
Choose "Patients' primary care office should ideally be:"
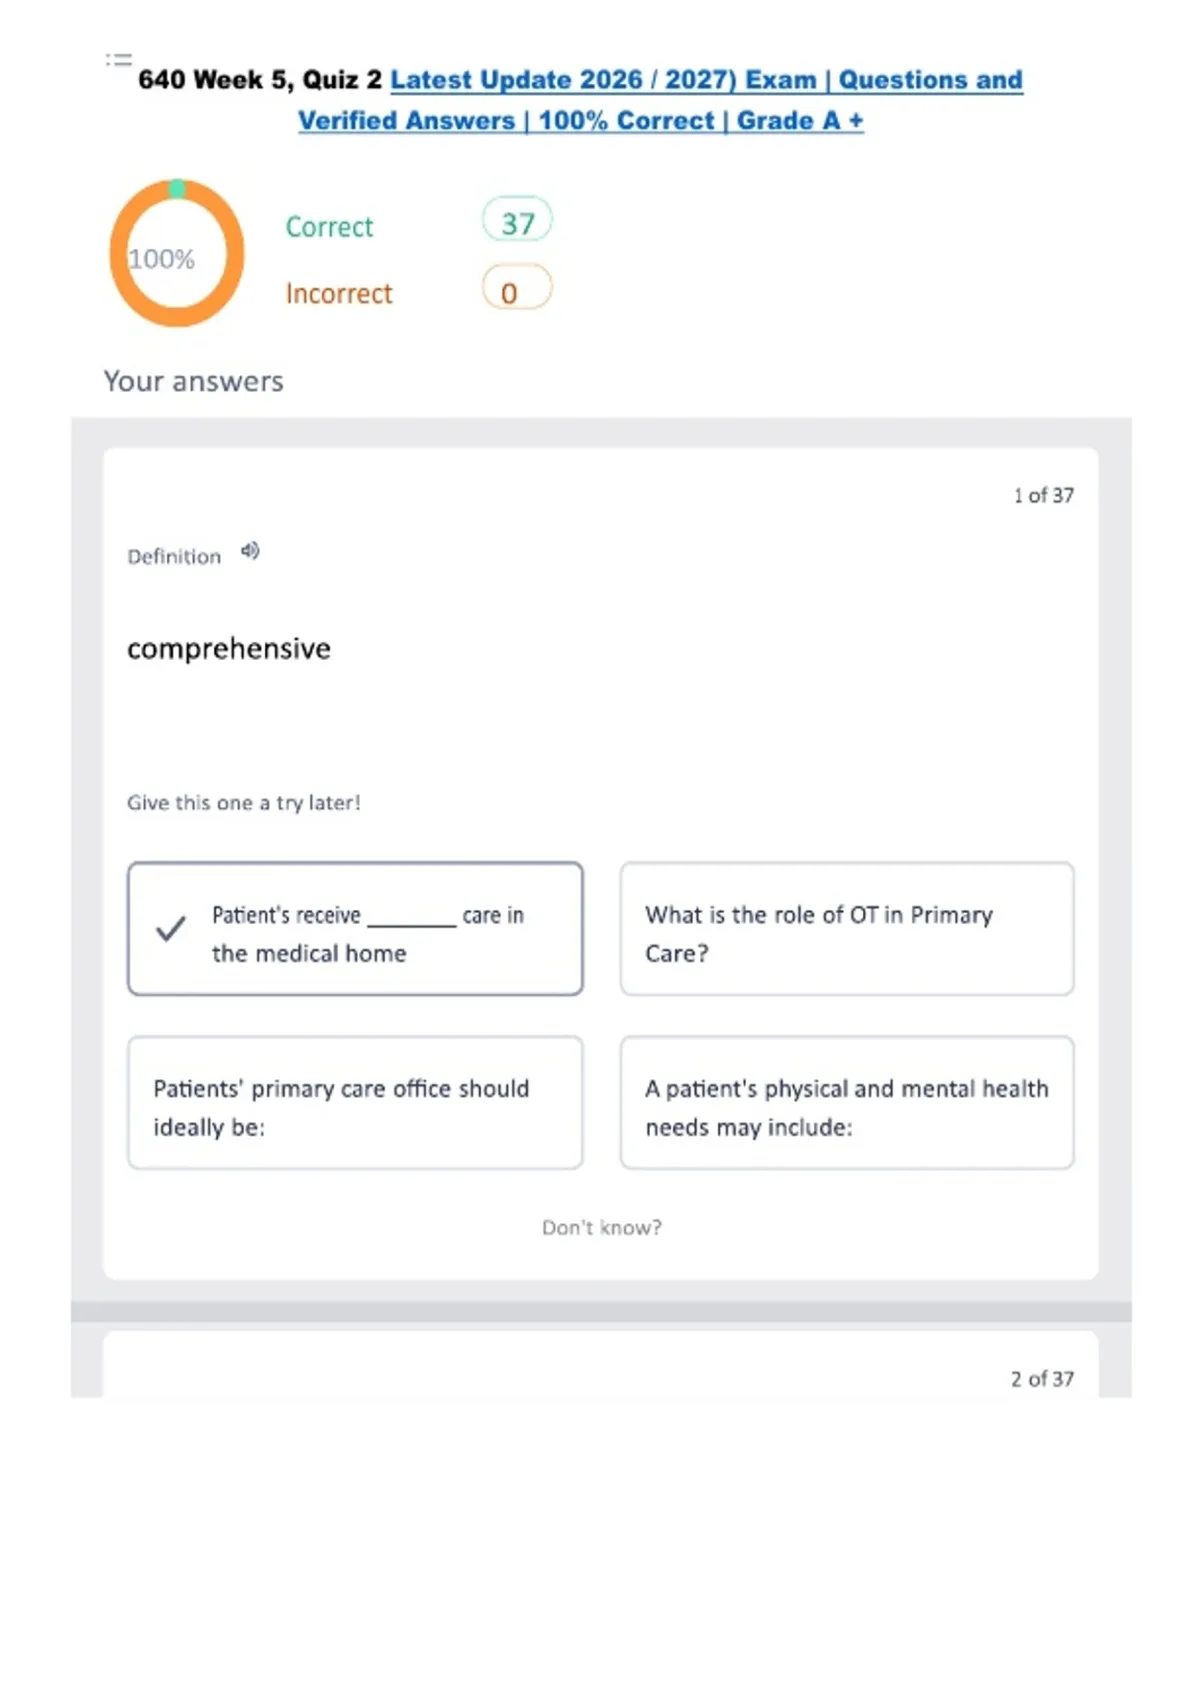(355, 1103)
